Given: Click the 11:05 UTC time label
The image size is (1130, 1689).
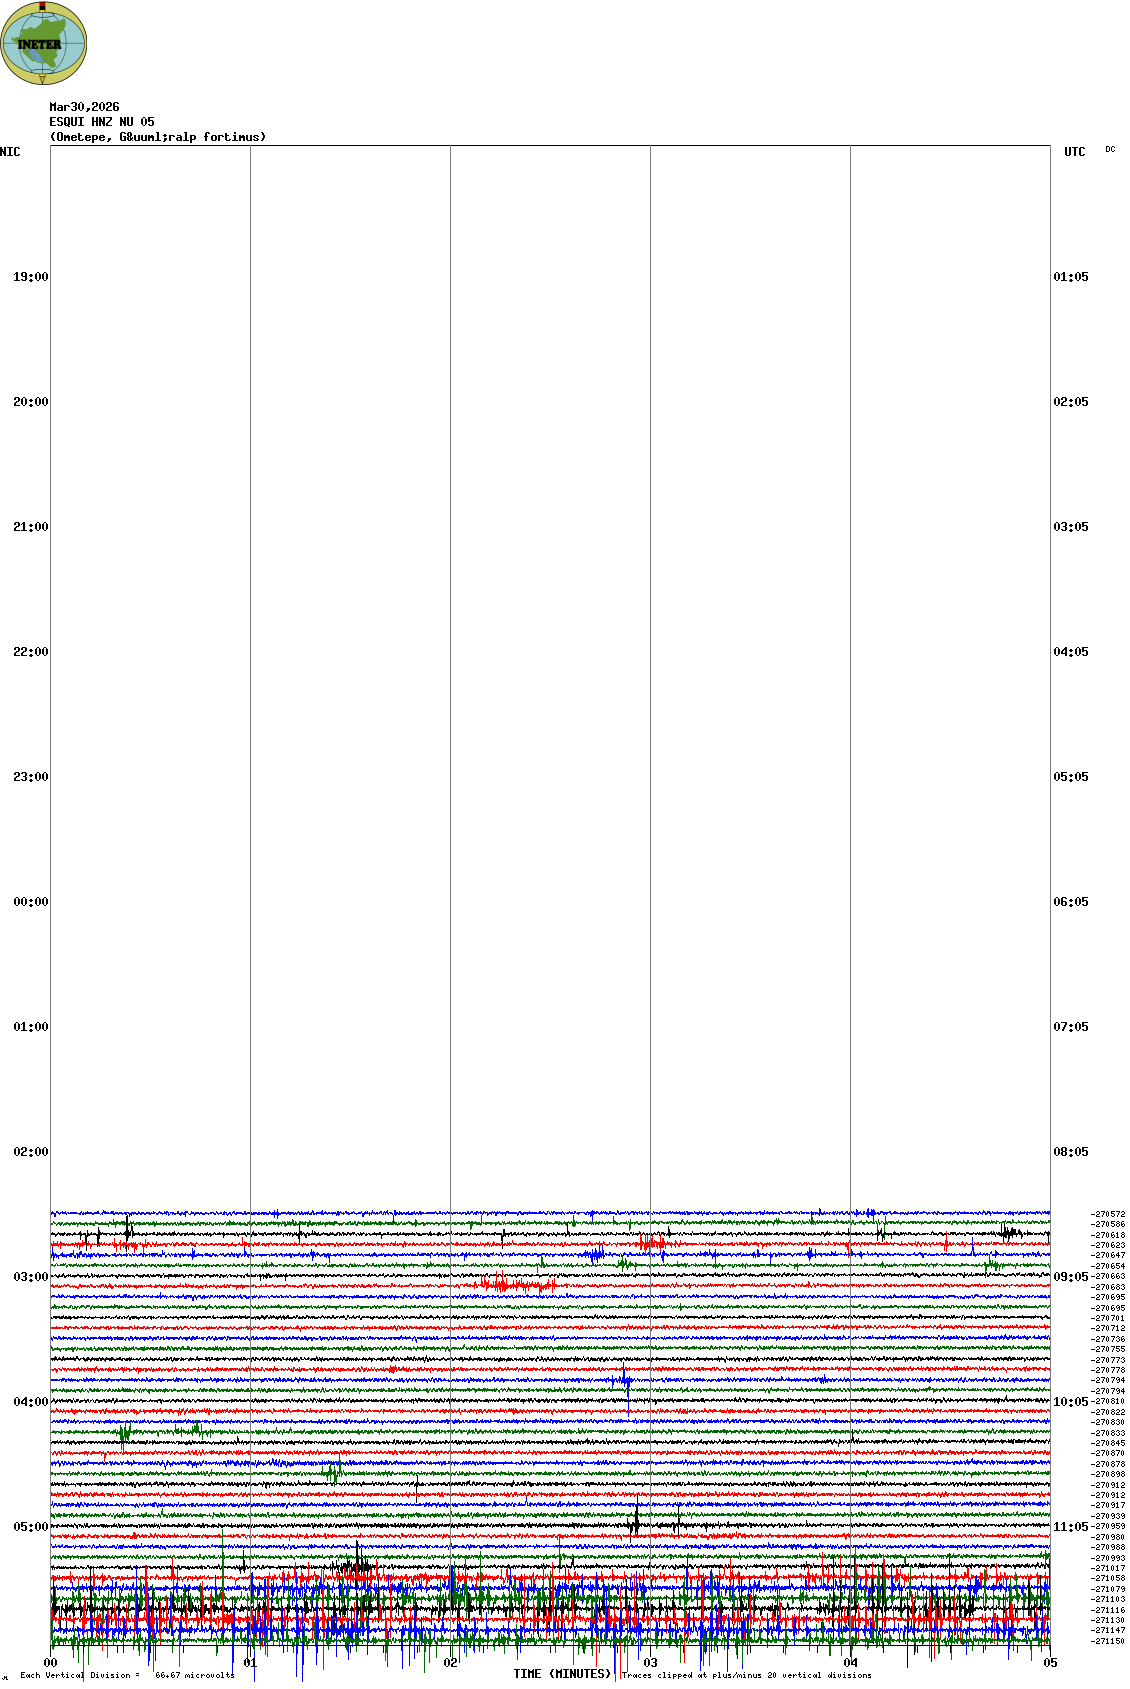Looking at the screenshot, I should coord(1071,1527).
